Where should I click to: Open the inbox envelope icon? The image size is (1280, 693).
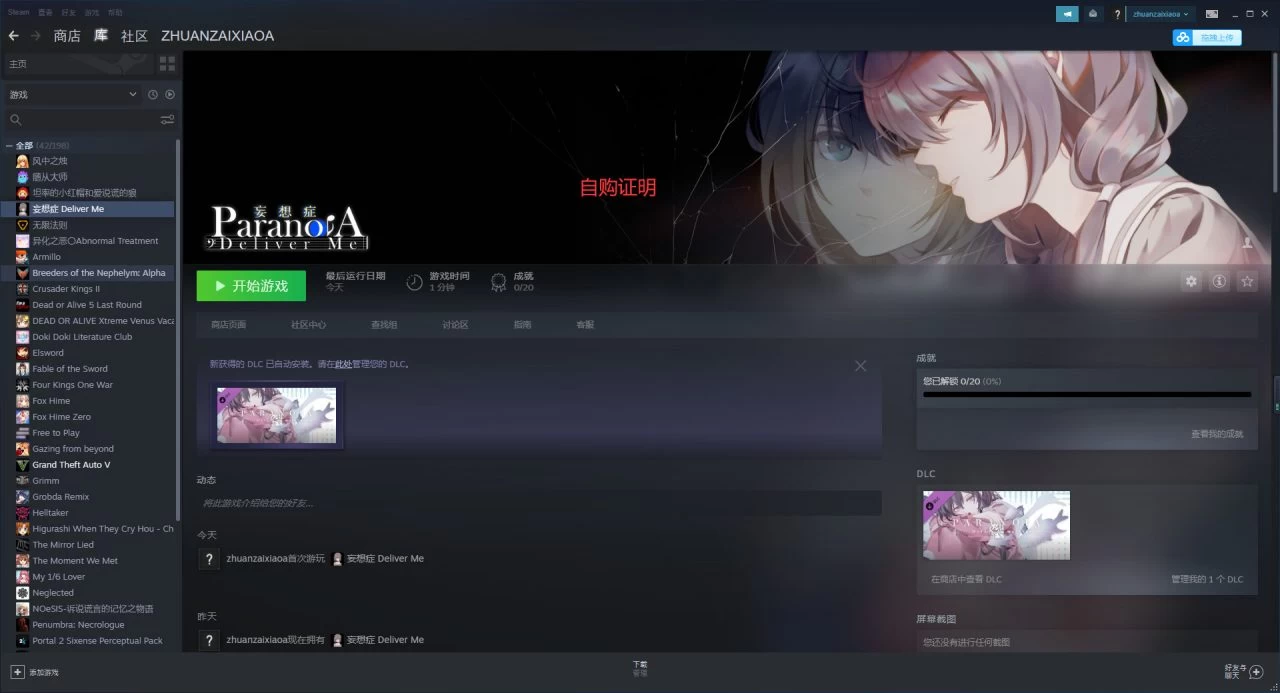(1093, 14)
